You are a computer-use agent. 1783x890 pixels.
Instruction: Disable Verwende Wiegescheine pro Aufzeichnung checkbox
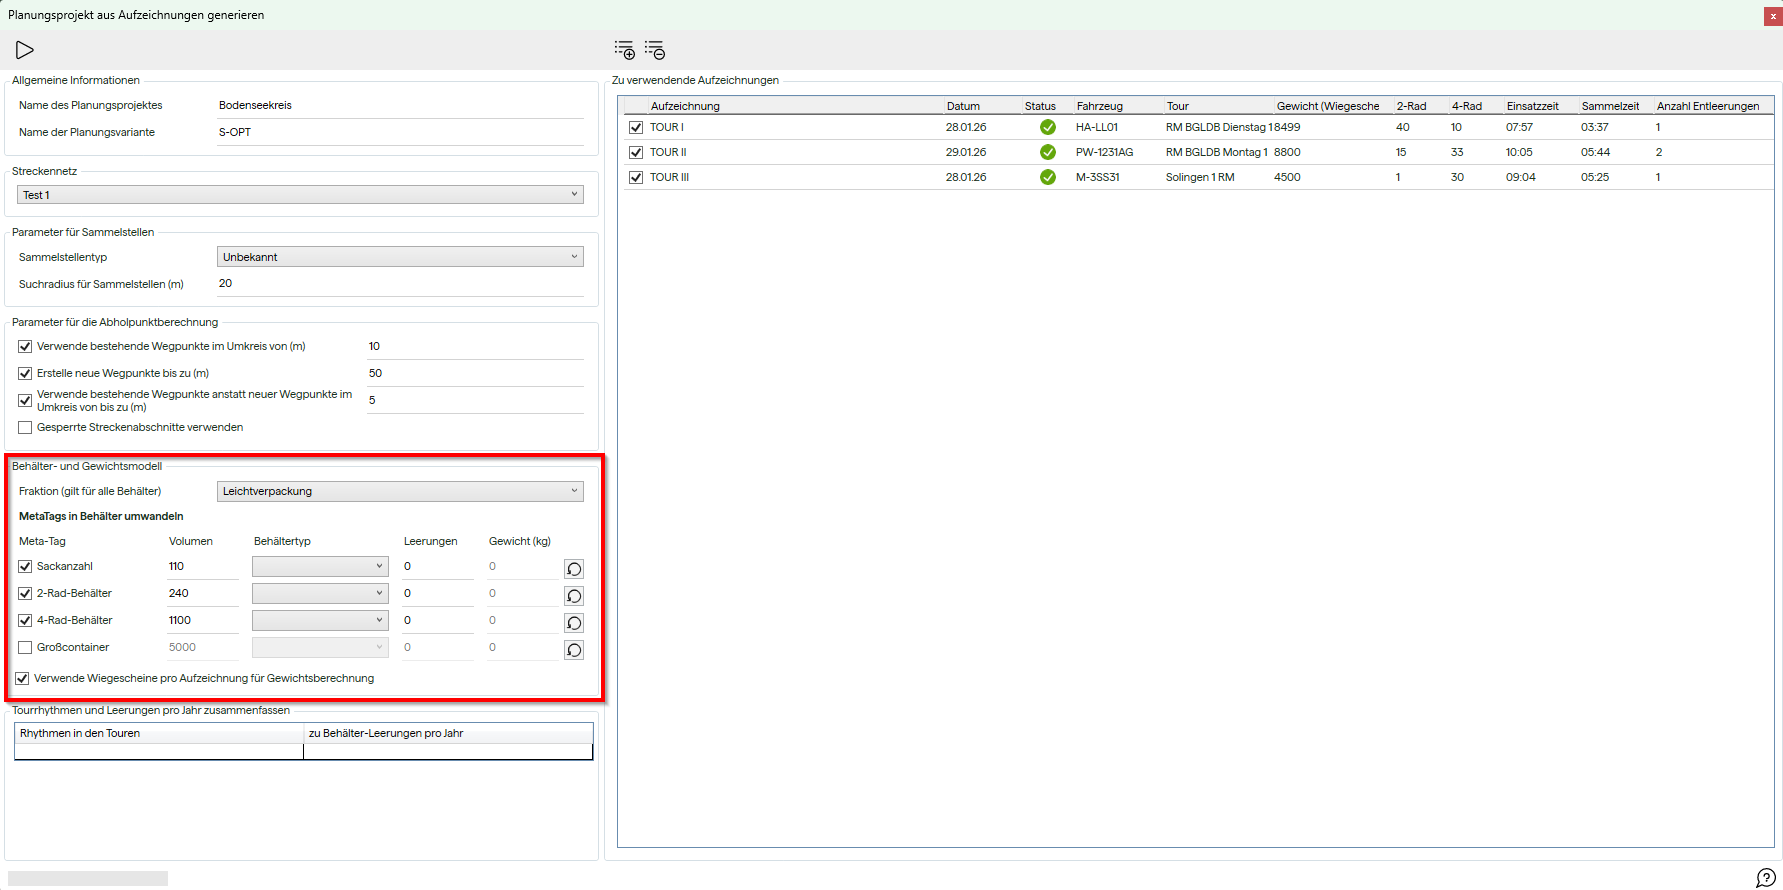point(22,679)
